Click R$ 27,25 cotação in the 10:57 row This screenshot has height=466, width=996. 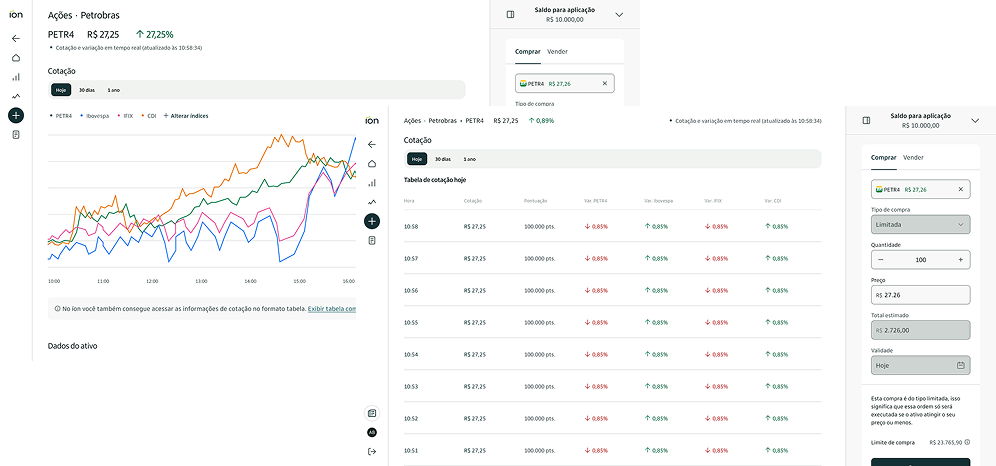475,258
